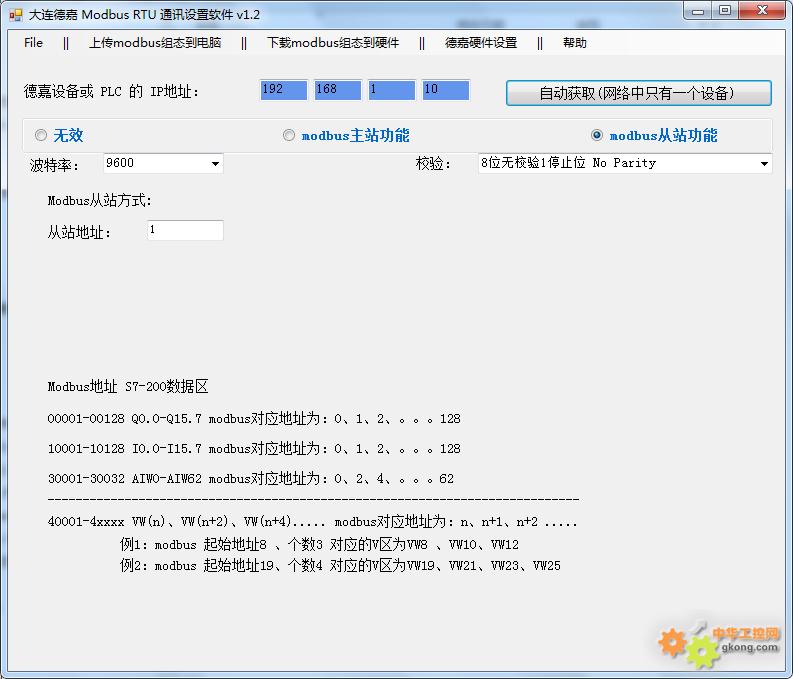Viewport: 793px width, 679px height.
Task: Choose the modbus从站功能 radio button
Action: coord(597,135)
